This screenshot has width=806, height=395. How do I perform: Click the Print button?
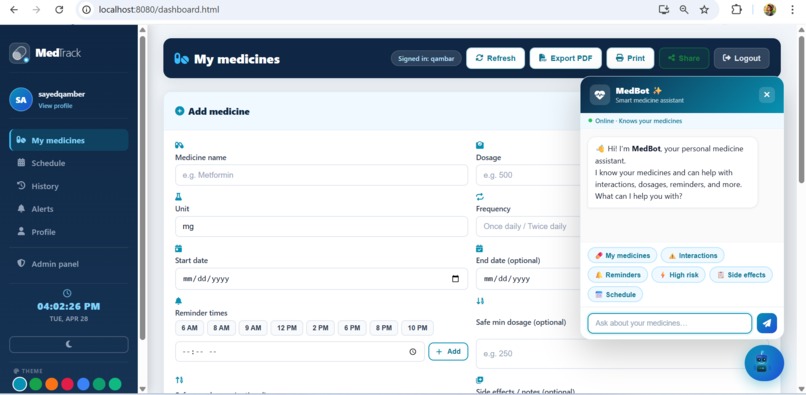point(630,58)
